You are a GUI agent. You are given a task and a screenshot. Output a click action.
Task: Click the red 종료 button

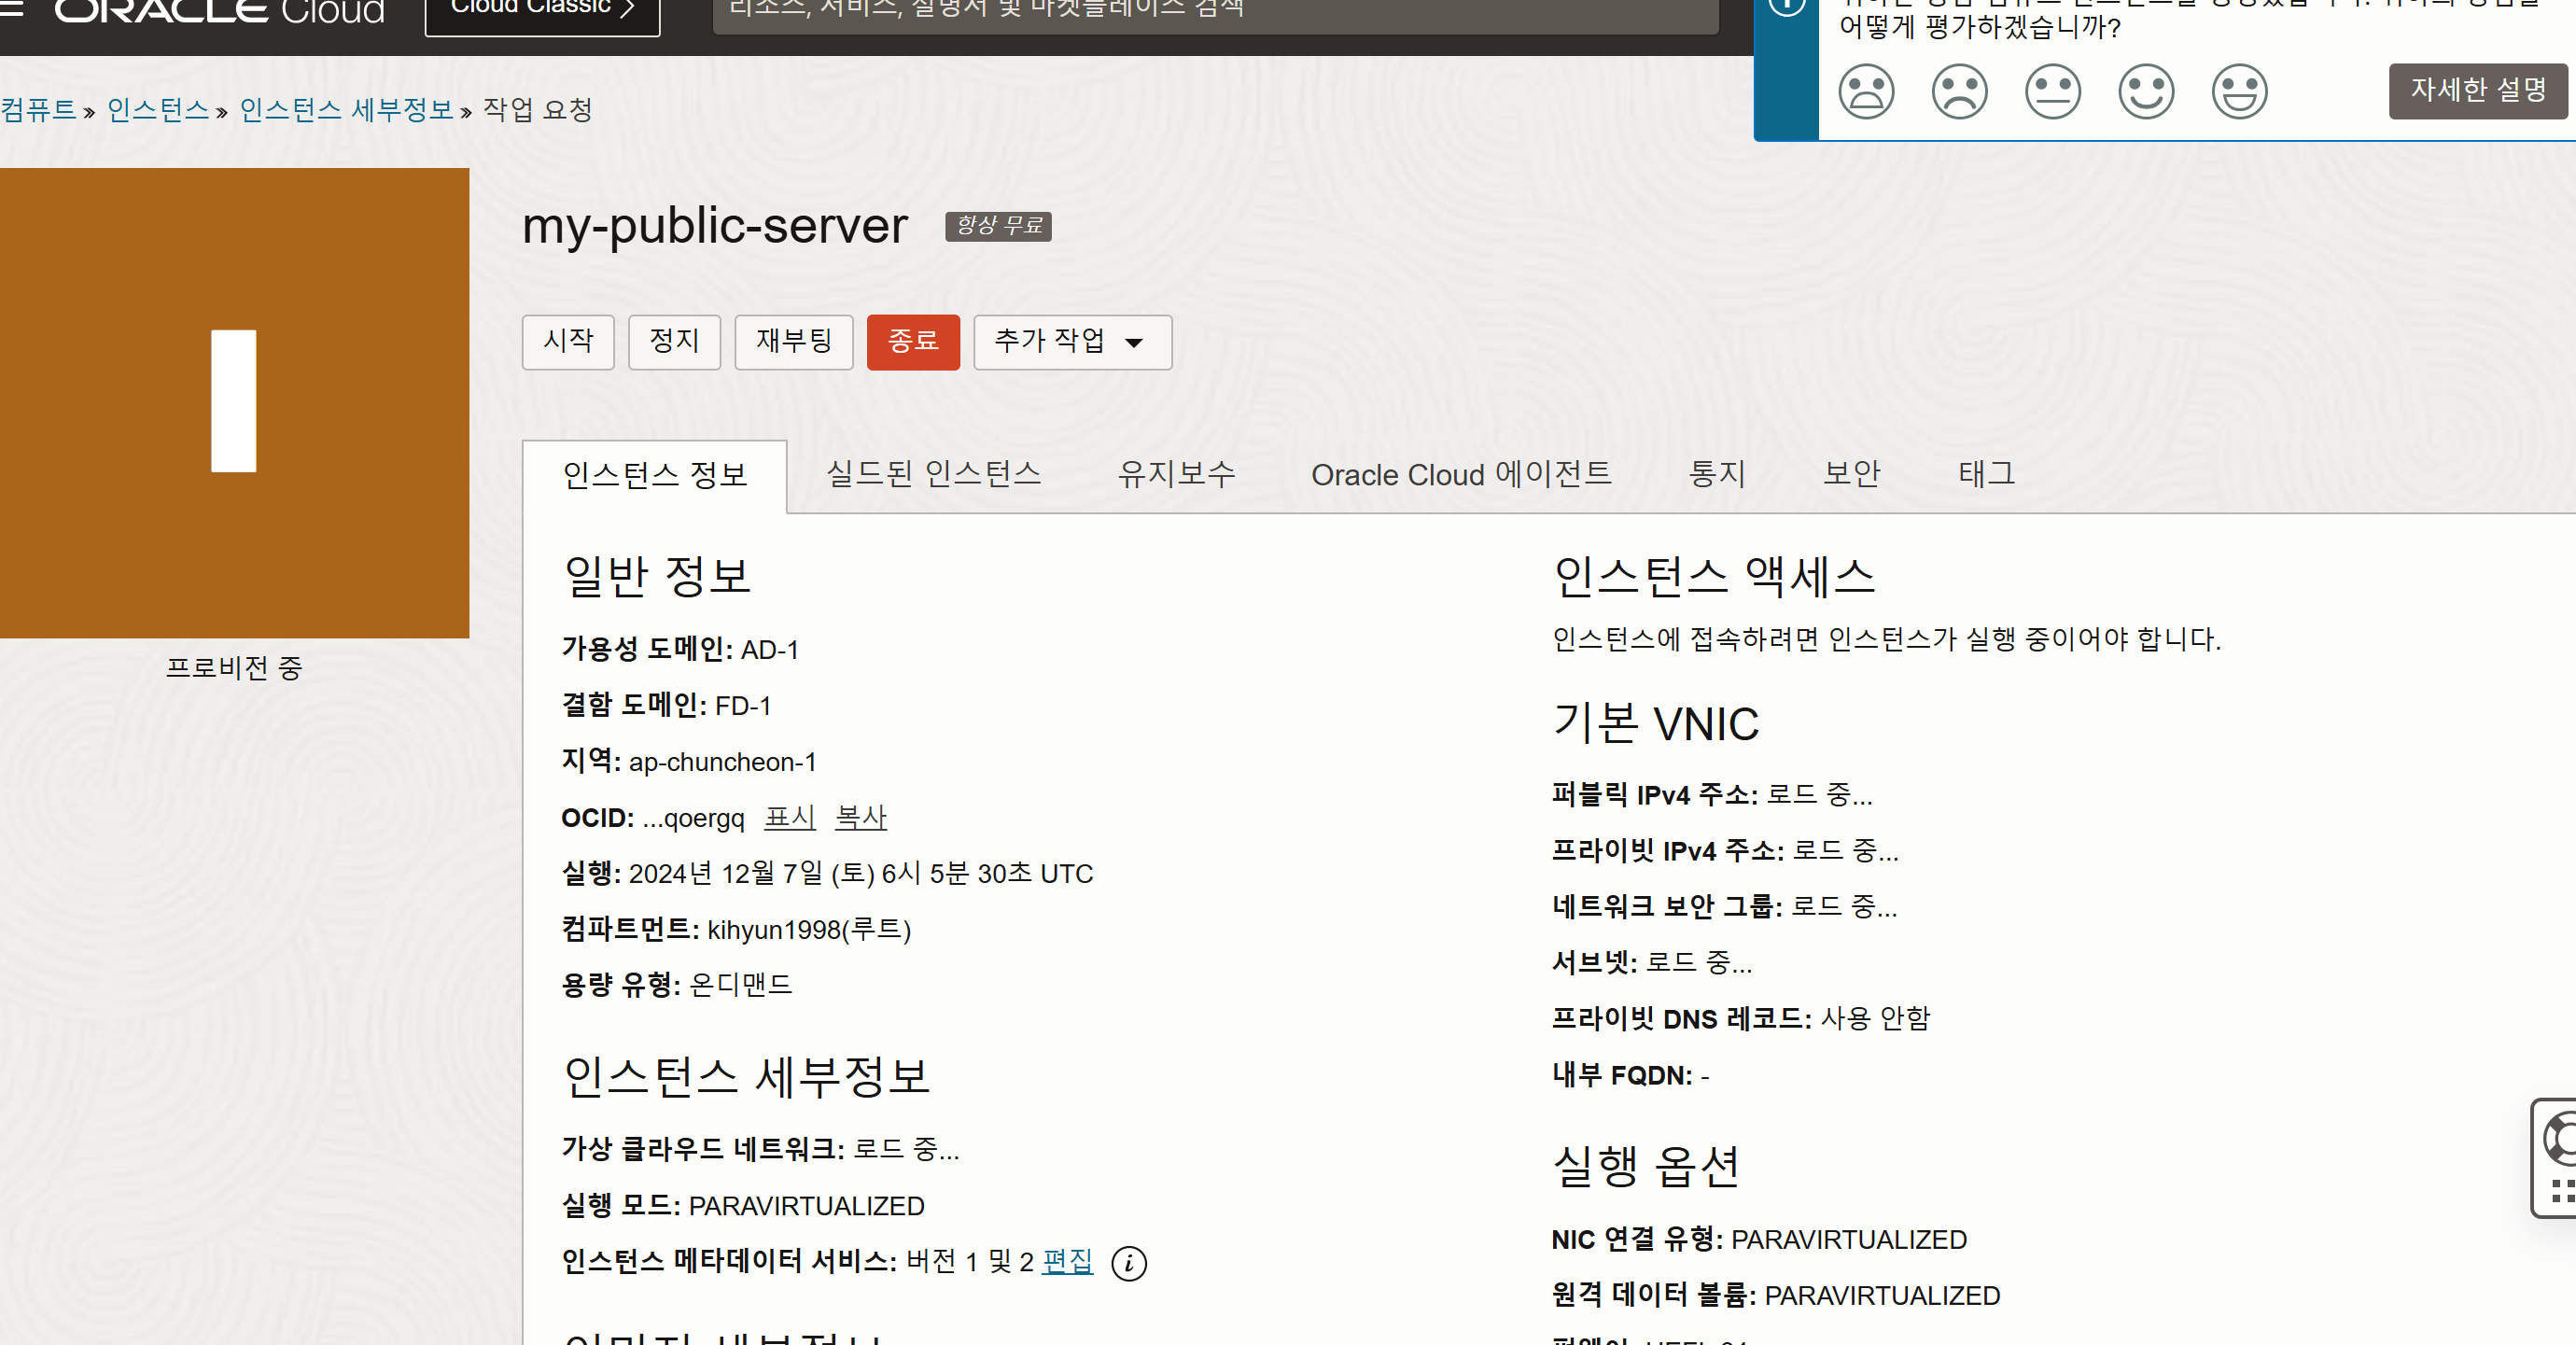click(913, 342)
